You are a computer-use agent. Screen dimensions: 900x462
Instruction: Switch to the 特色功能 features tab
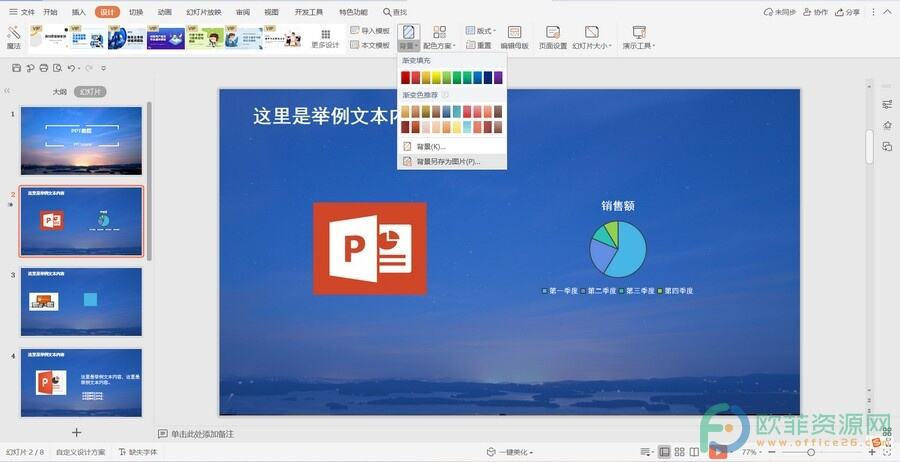coord(353,12)
